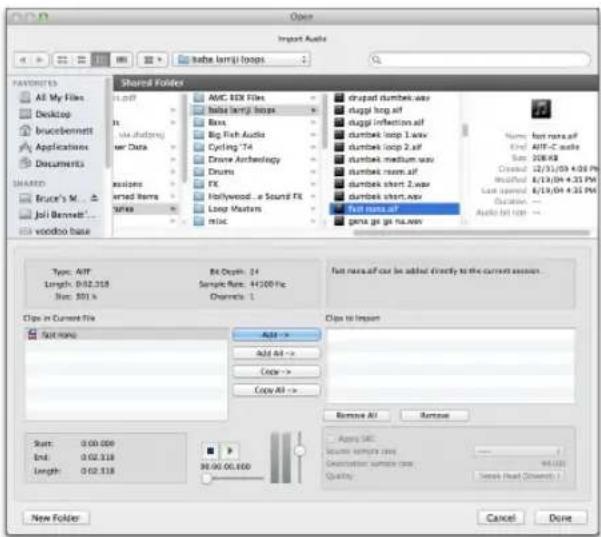The image size is (601, 537).
Task: Select file dumbek loop 1.wav
Action: pos(395,135)
